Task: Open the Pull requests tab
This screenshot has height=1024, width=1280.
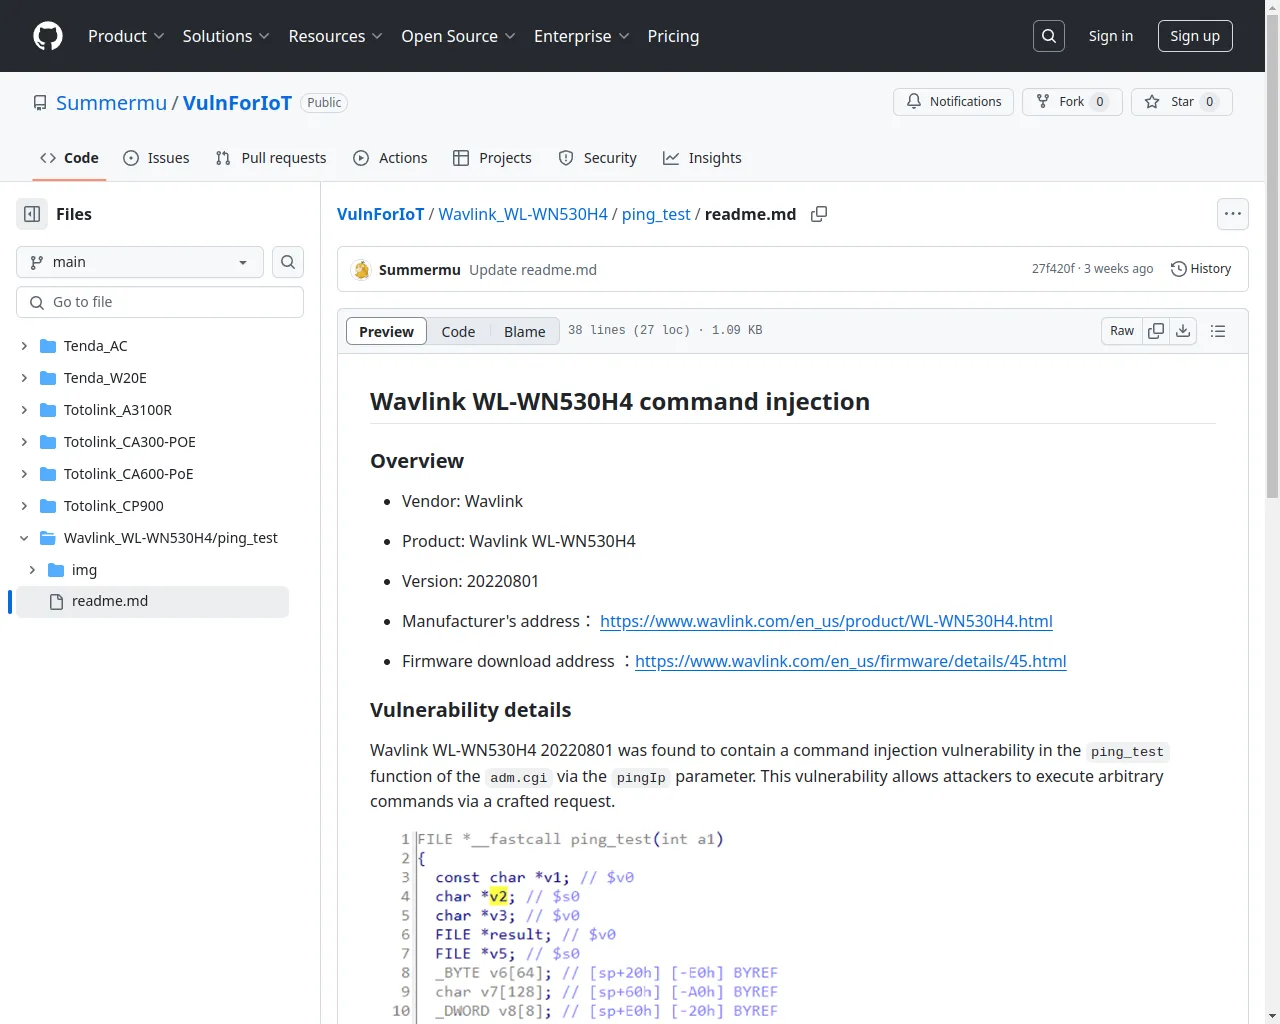Action: coord(271,158)
